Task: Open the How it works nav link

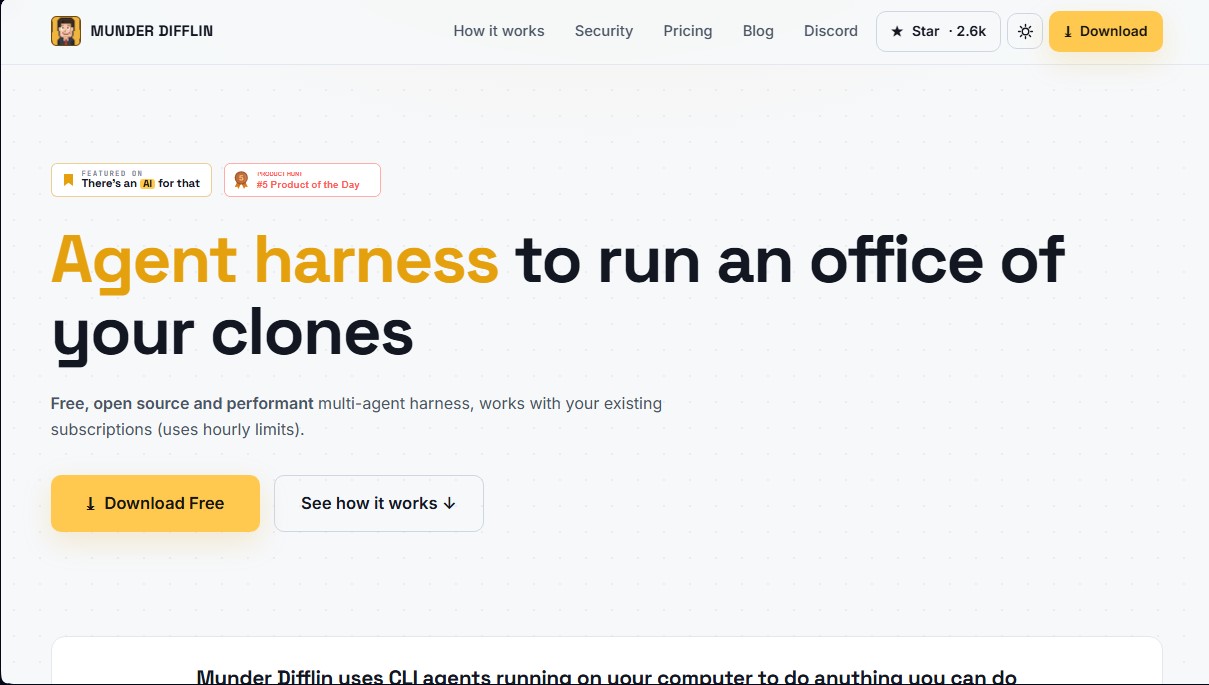Action: point(499,31)
